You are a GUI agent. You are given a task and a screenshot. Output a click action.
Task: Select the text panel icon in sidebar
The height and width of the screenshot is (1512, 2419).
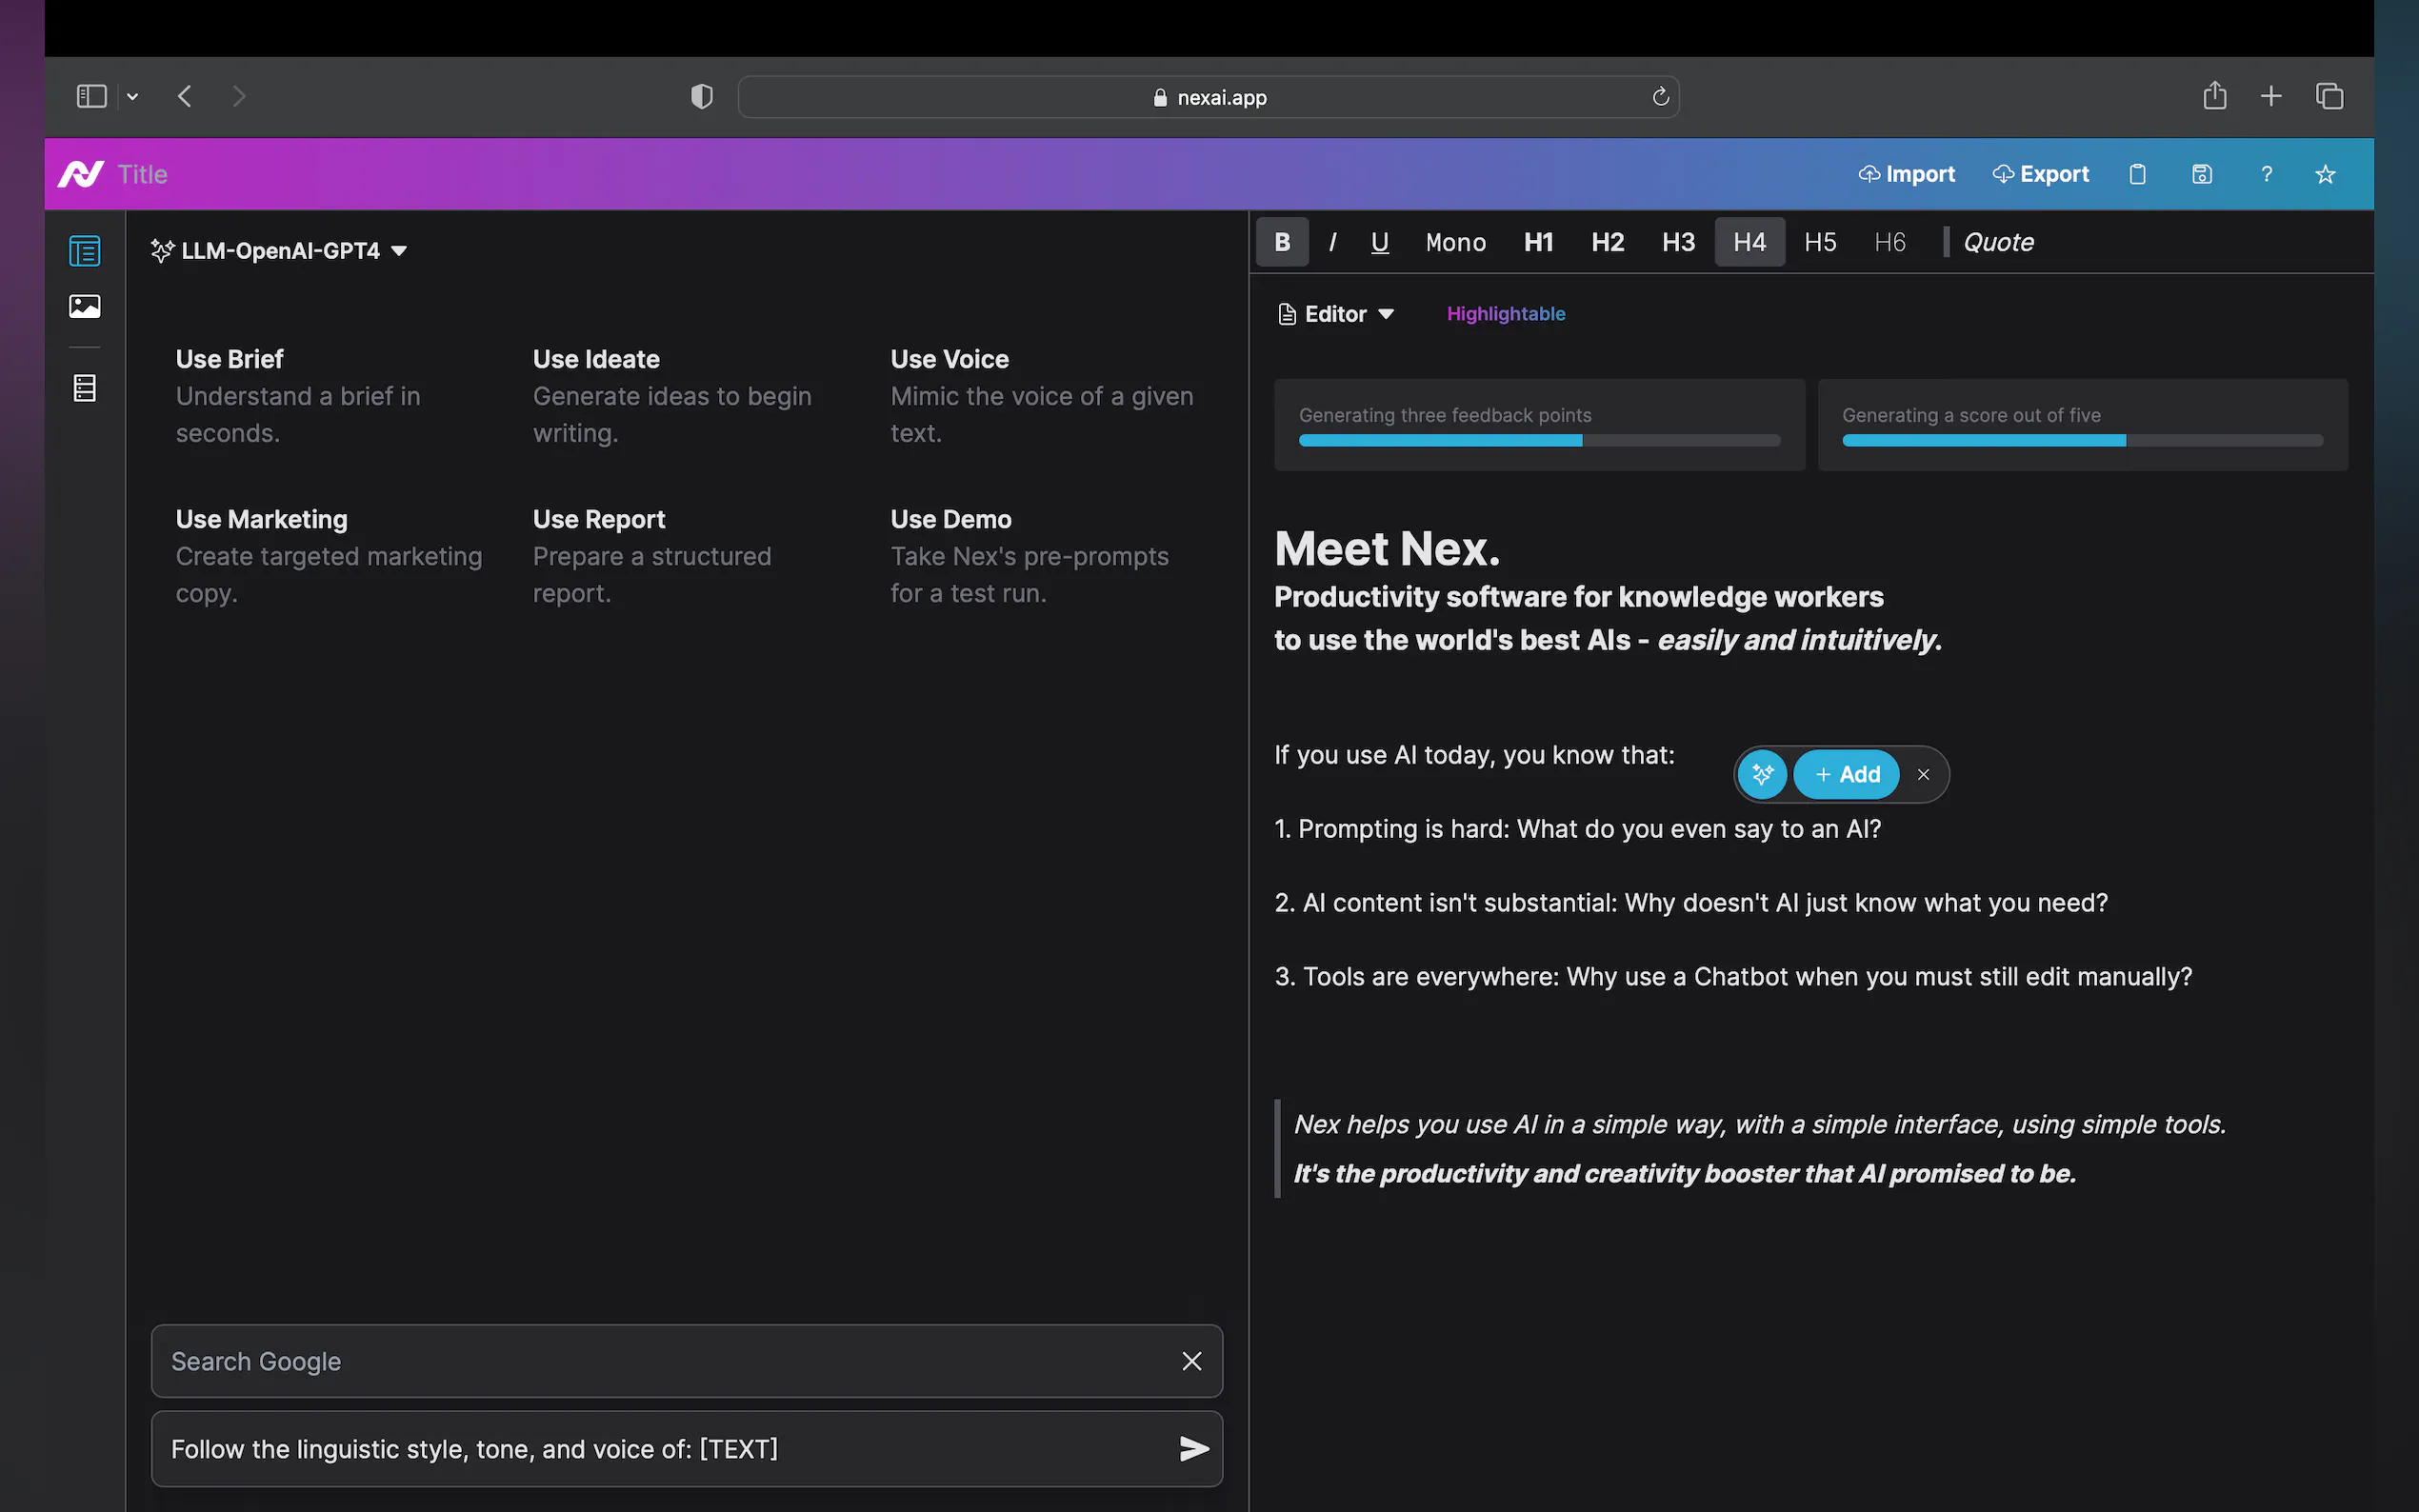tap(85, 251)
